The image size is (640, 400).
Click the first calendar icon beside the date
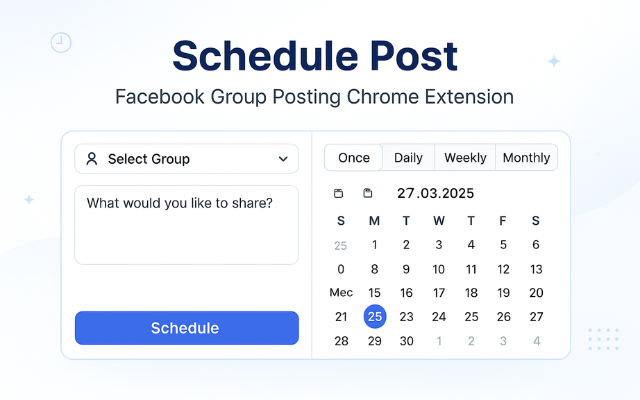tap(338, 193)
